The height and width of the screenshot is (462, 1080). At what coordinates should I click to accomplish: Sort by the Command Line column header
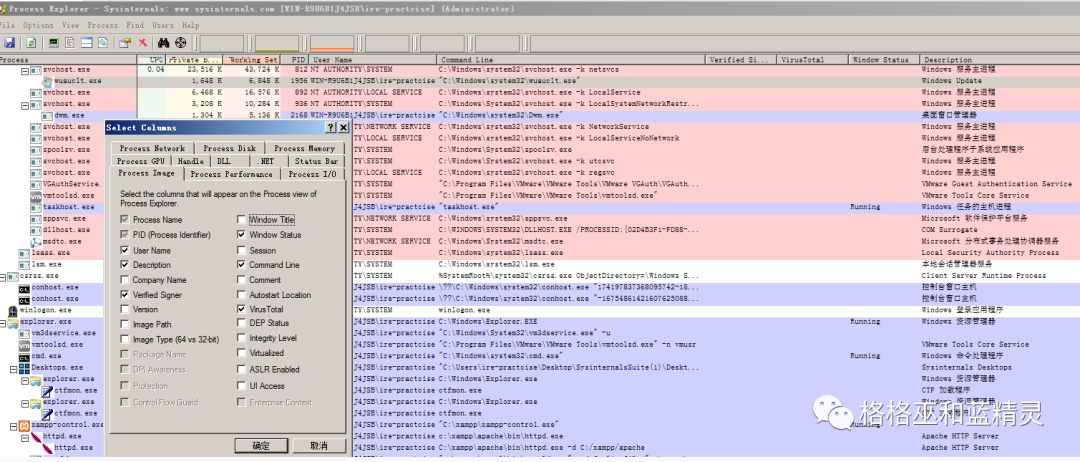point(571,60)
